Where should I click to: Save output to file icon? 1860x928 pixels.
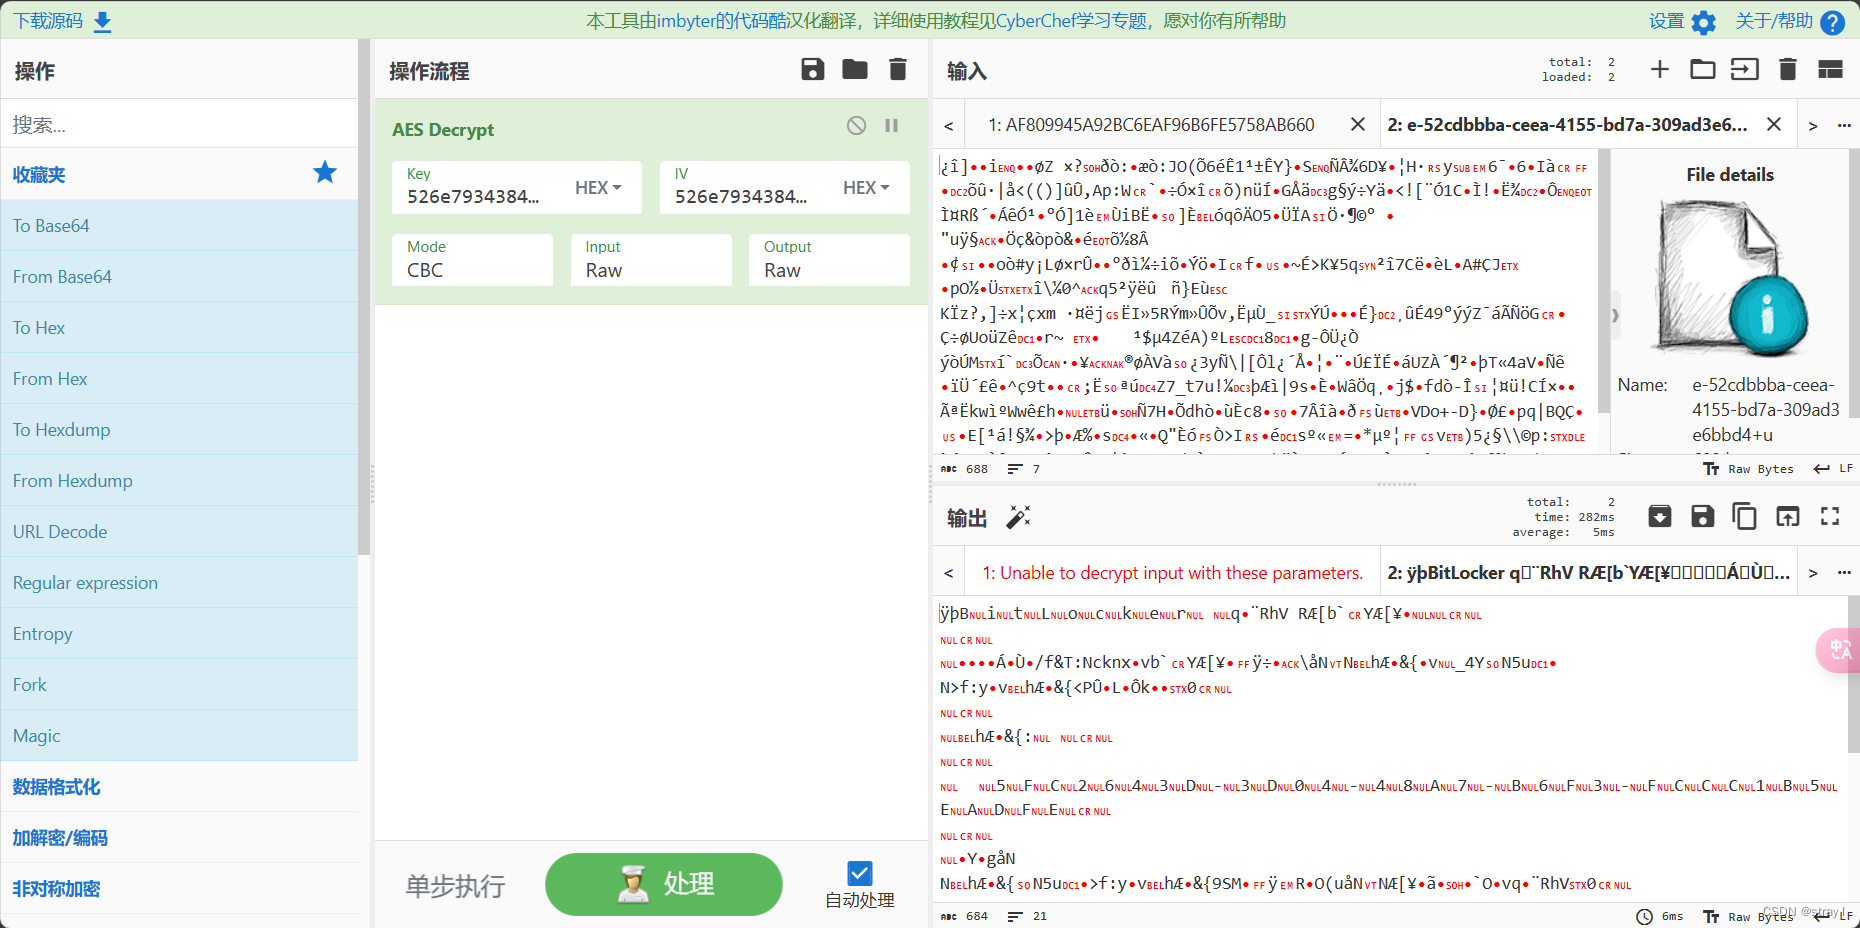point(1703,516)
